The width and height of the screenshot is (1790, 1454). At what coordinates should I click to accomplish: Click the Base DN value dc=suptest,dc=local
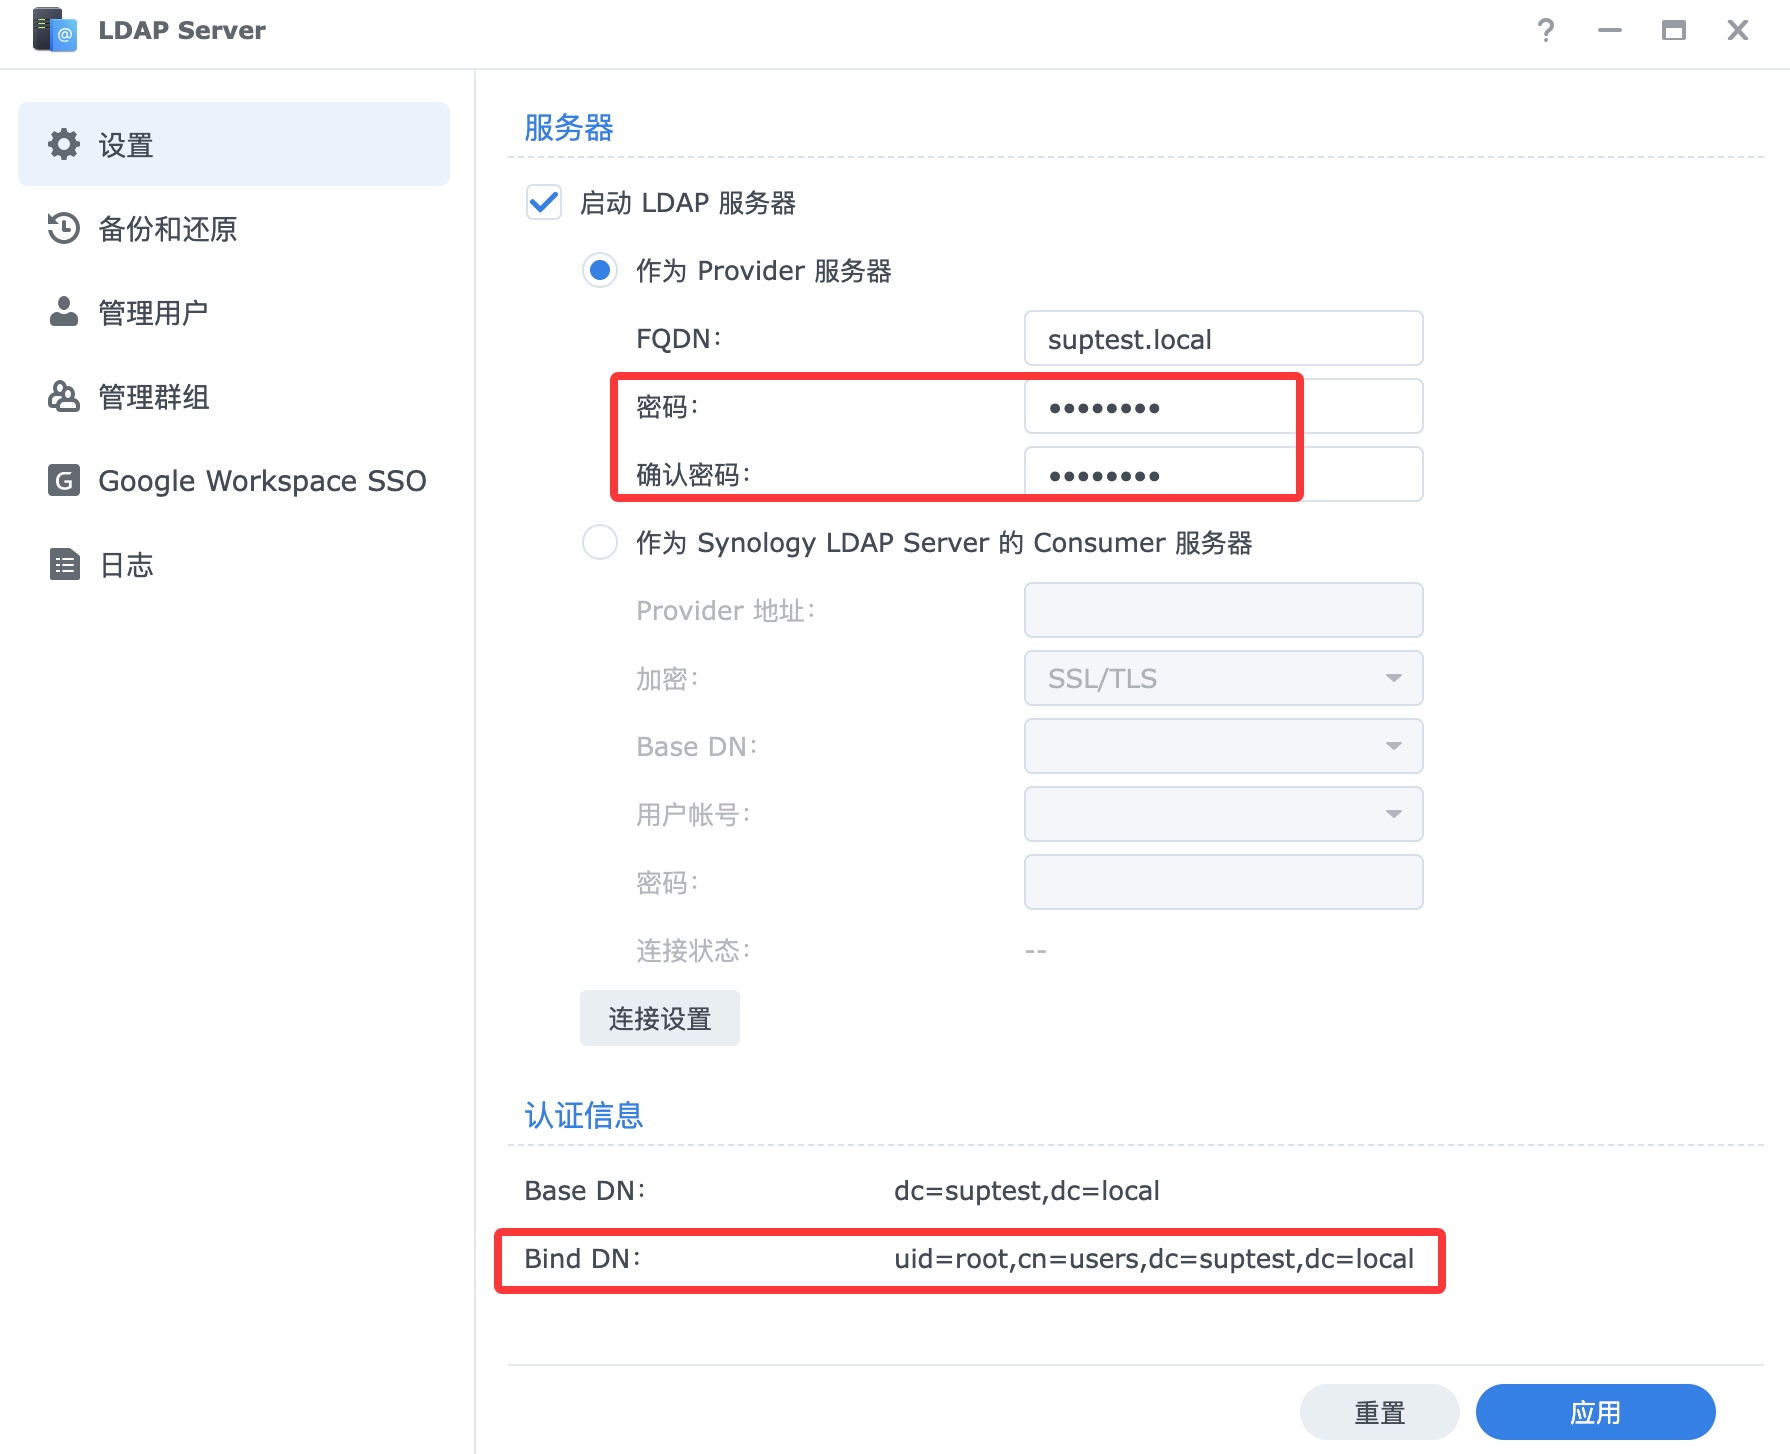1026,1190
